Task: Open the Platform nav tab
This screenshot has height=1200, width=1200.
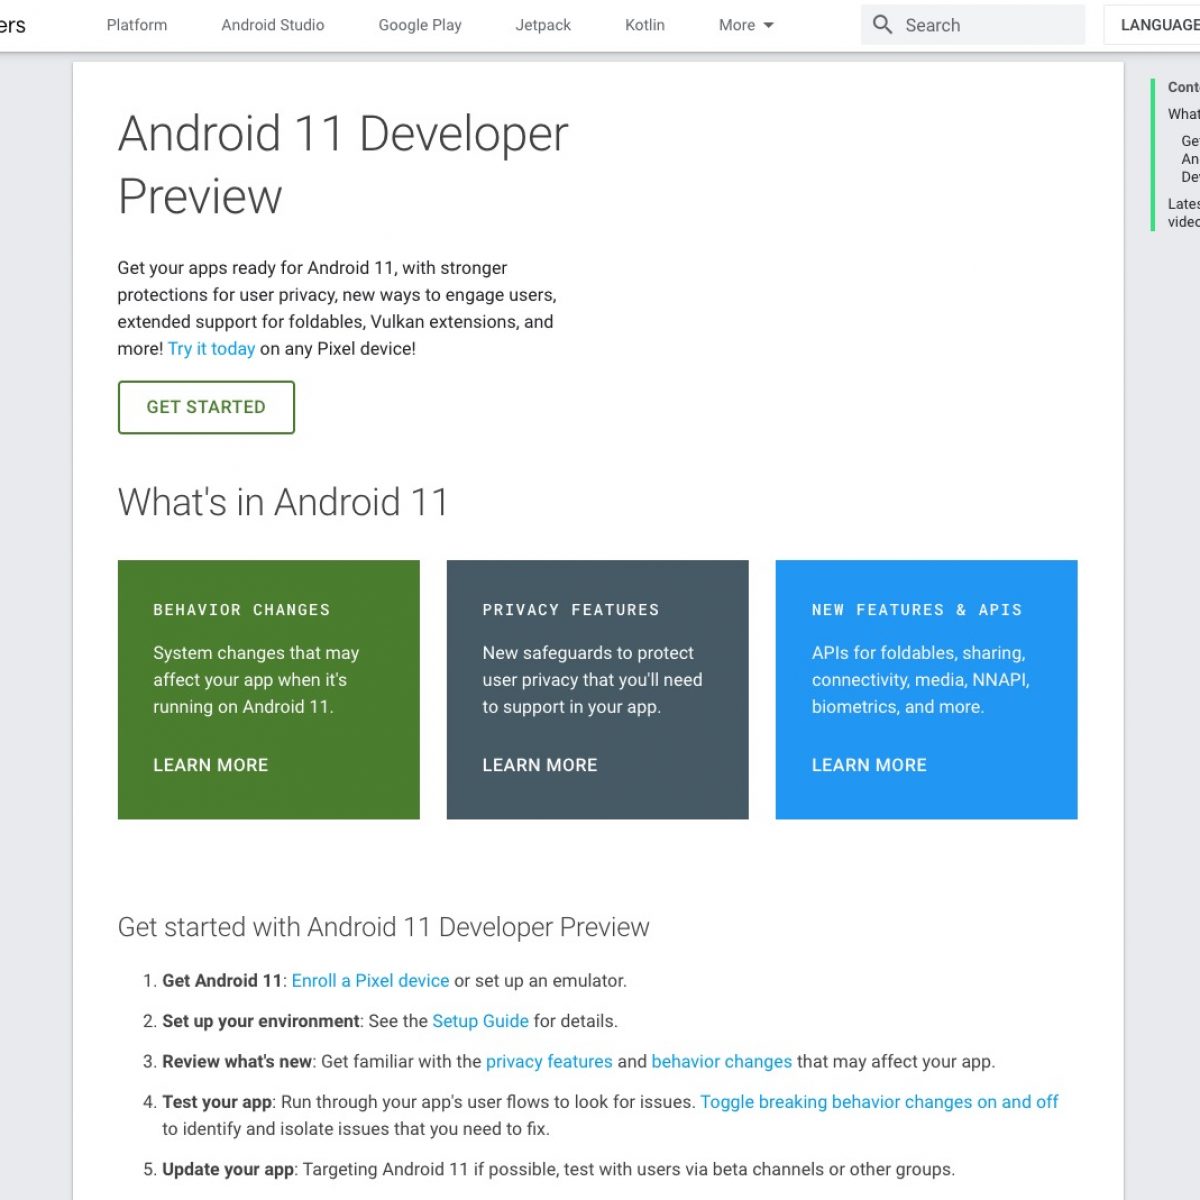Action: (x=137, y=25)
